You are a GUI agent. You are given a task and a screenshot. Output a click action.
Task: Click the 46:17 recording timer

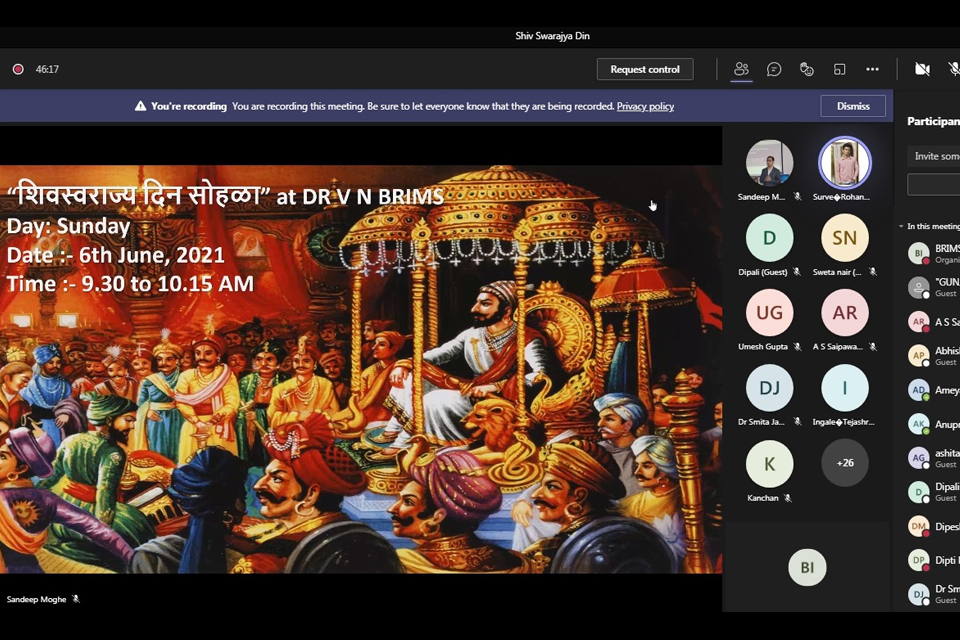click(47, 69)
